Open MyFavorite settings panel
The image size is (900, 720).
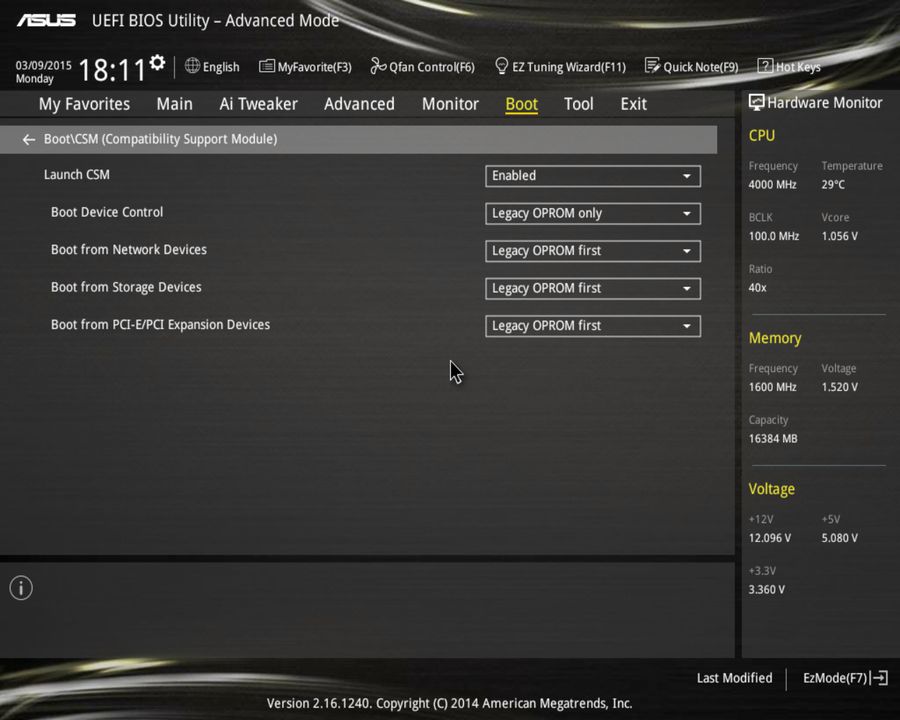pos(305,66)
